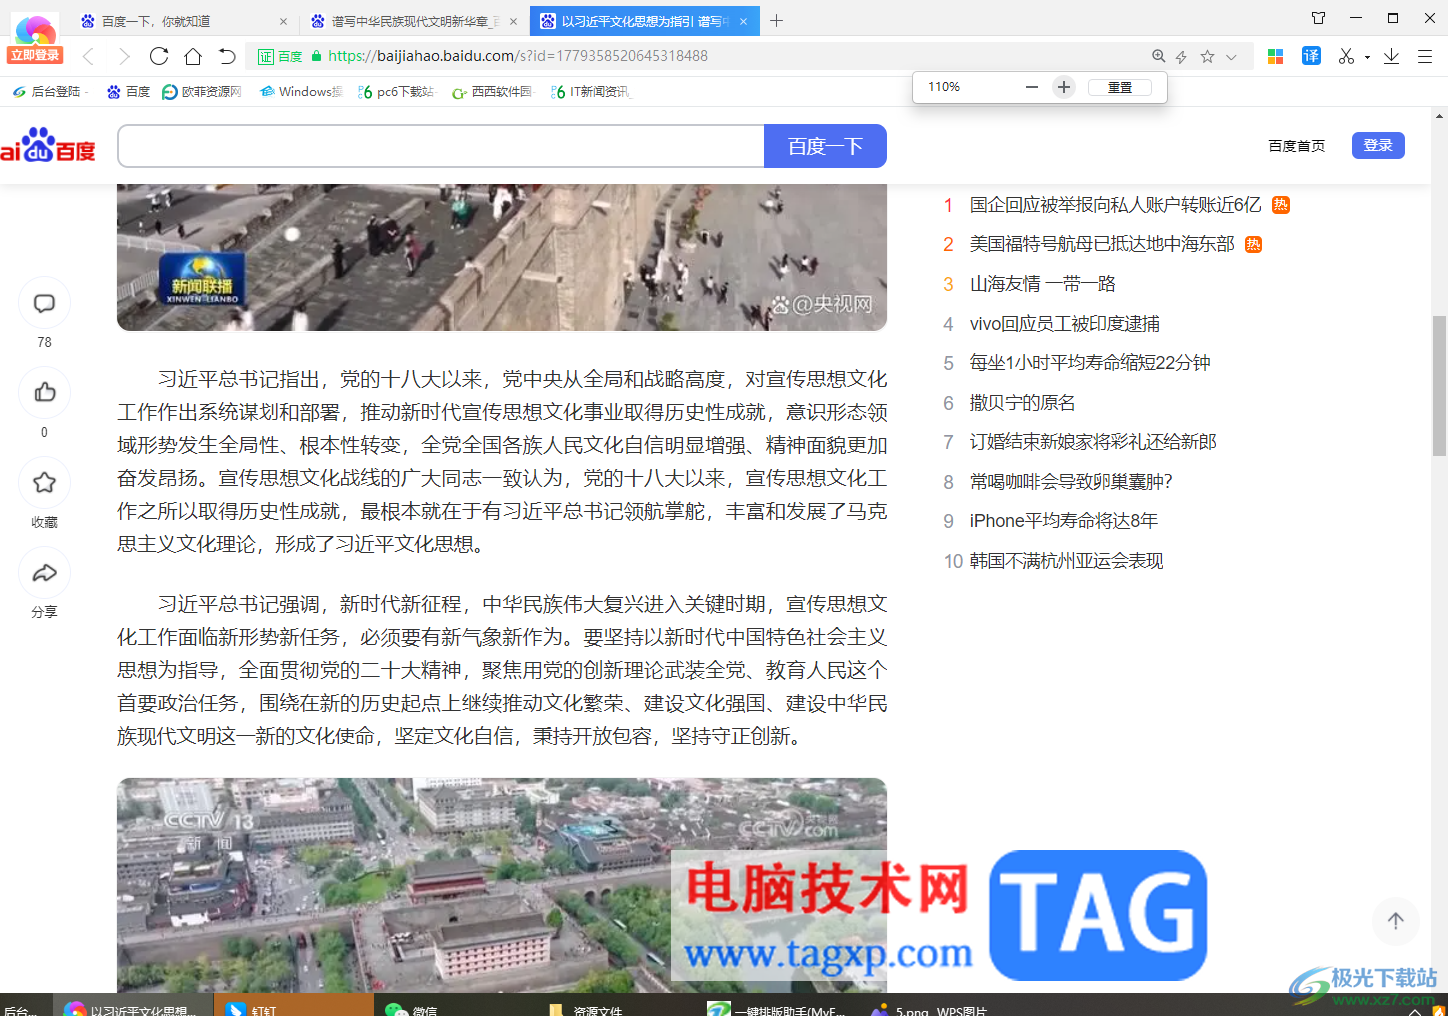Open the browser translate tool

(x=1311, y=57)
